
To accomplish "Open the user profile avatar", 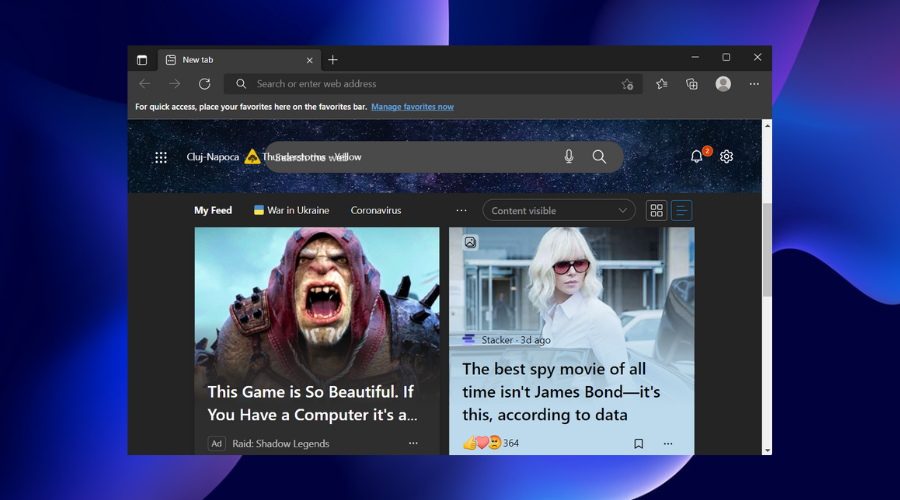I will click(723, 84).
